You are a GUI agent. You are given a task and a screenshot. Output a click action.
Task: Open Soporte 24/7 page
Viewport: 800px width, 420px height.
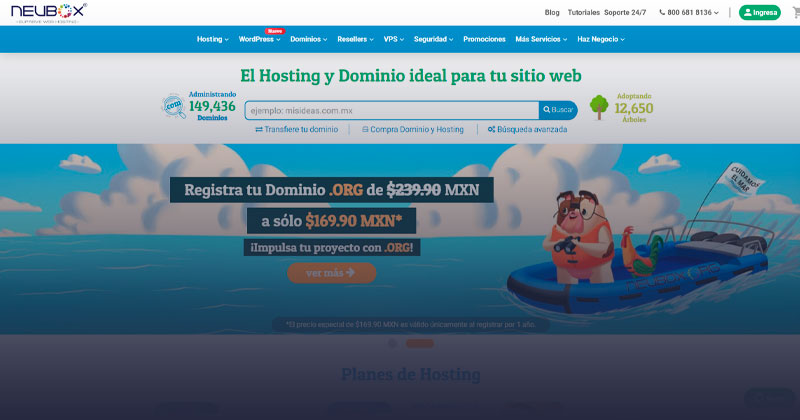point(625,12)
